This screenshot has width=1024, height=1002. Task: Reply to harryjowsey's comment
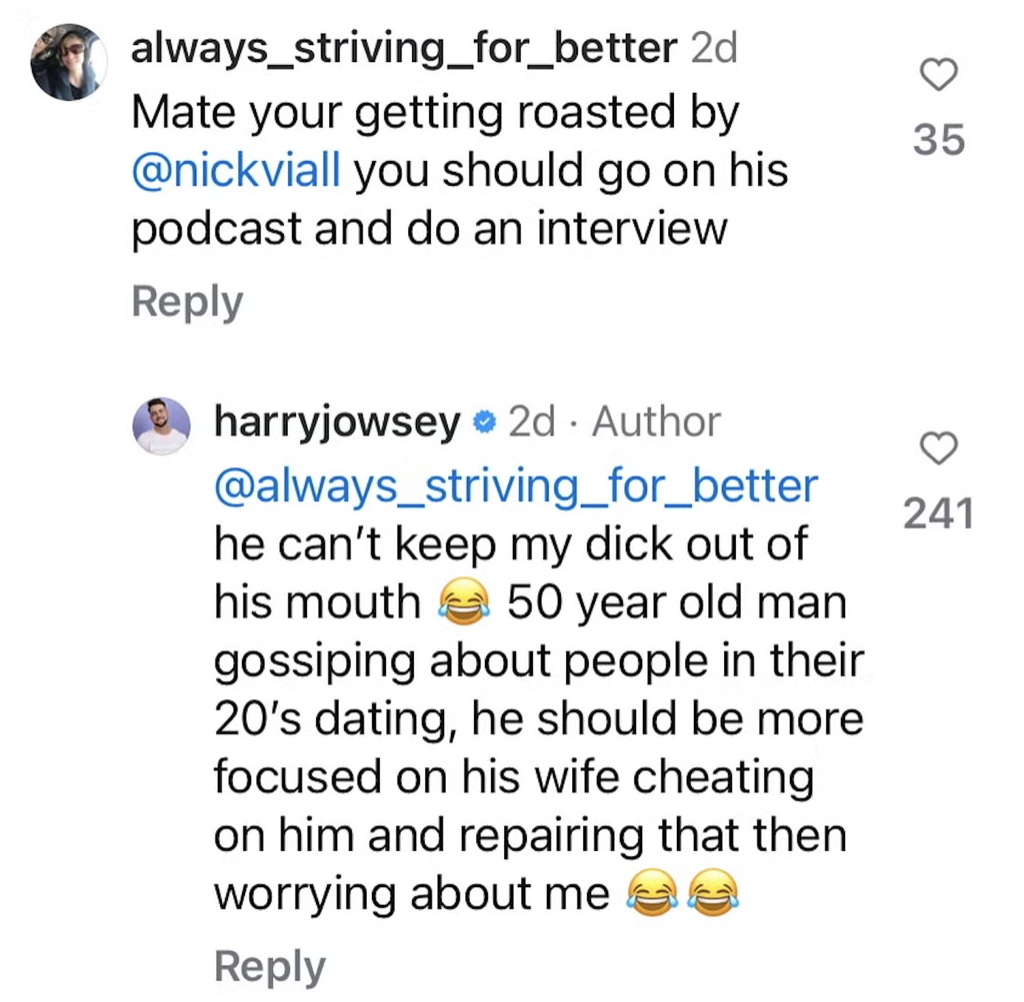268,965
